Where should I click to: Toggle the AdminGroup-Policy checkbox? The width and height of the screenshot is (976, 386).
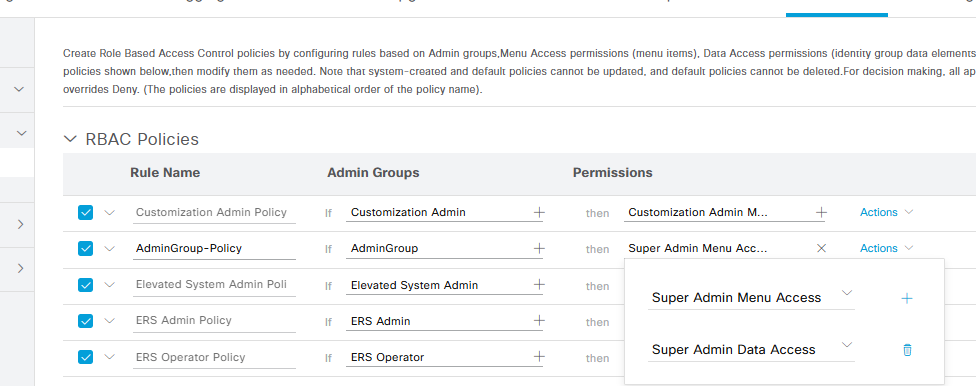(85, 248)
